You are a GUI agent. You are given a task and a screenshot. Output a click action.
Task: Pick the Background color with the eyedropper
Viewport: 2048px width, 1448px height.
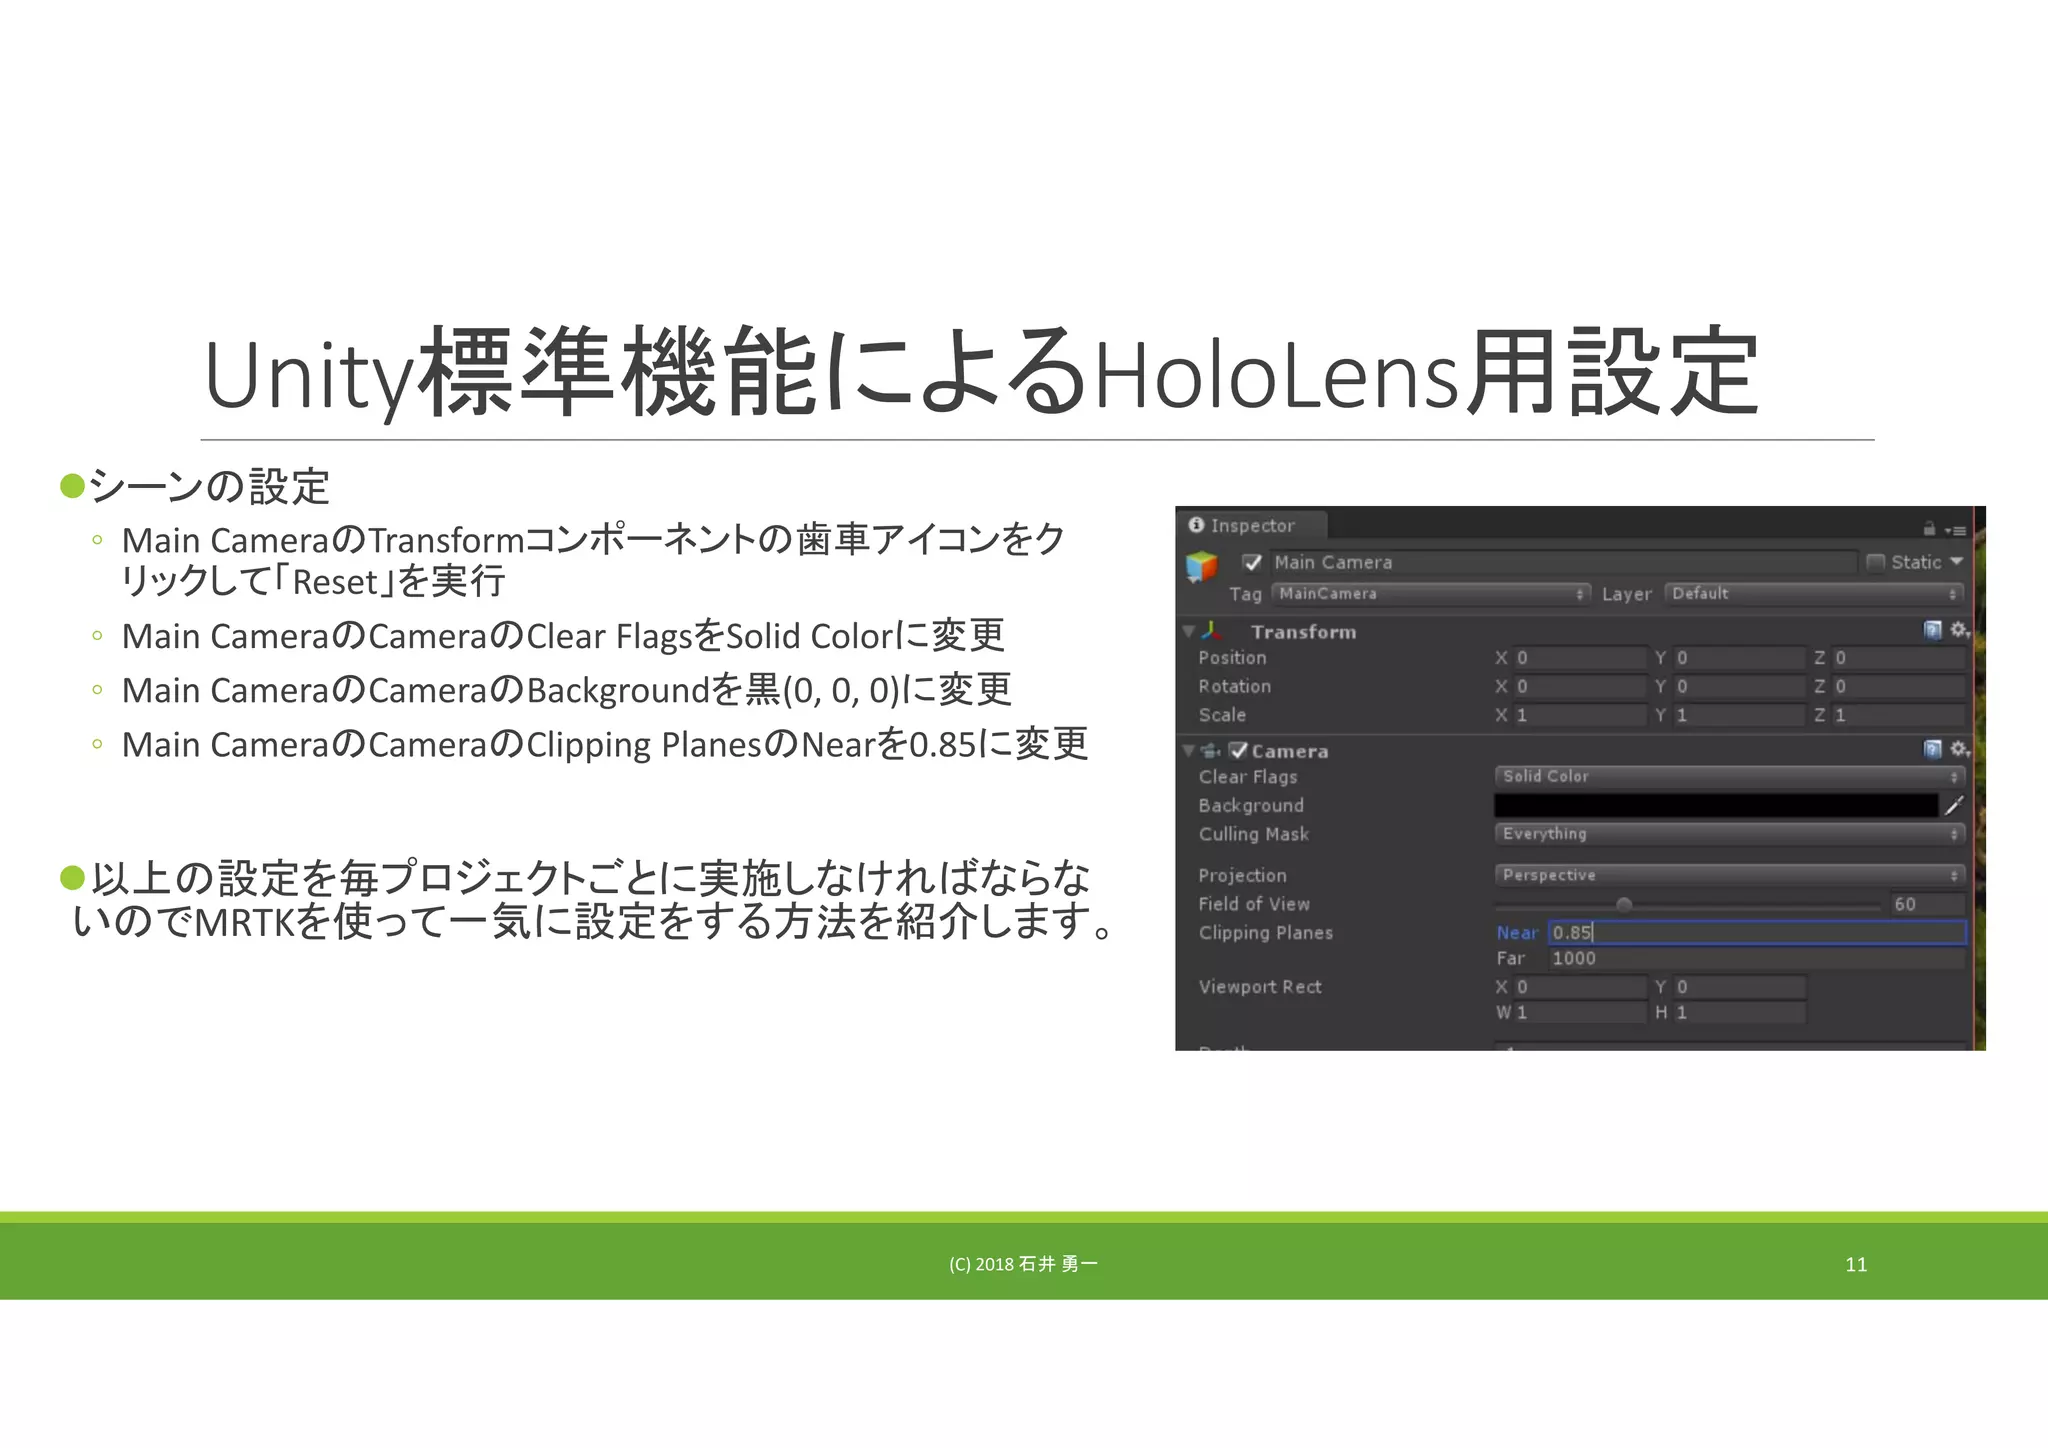click(x=1954, y=805)
